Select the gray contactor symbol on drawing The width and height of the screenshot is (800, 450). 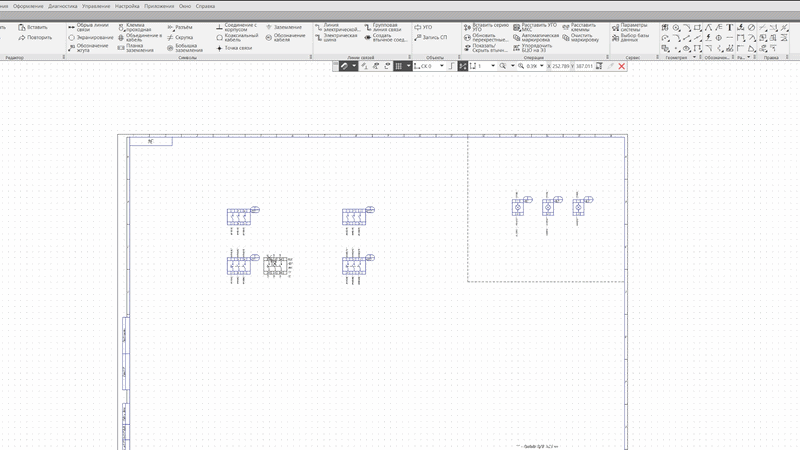(276, 266)
